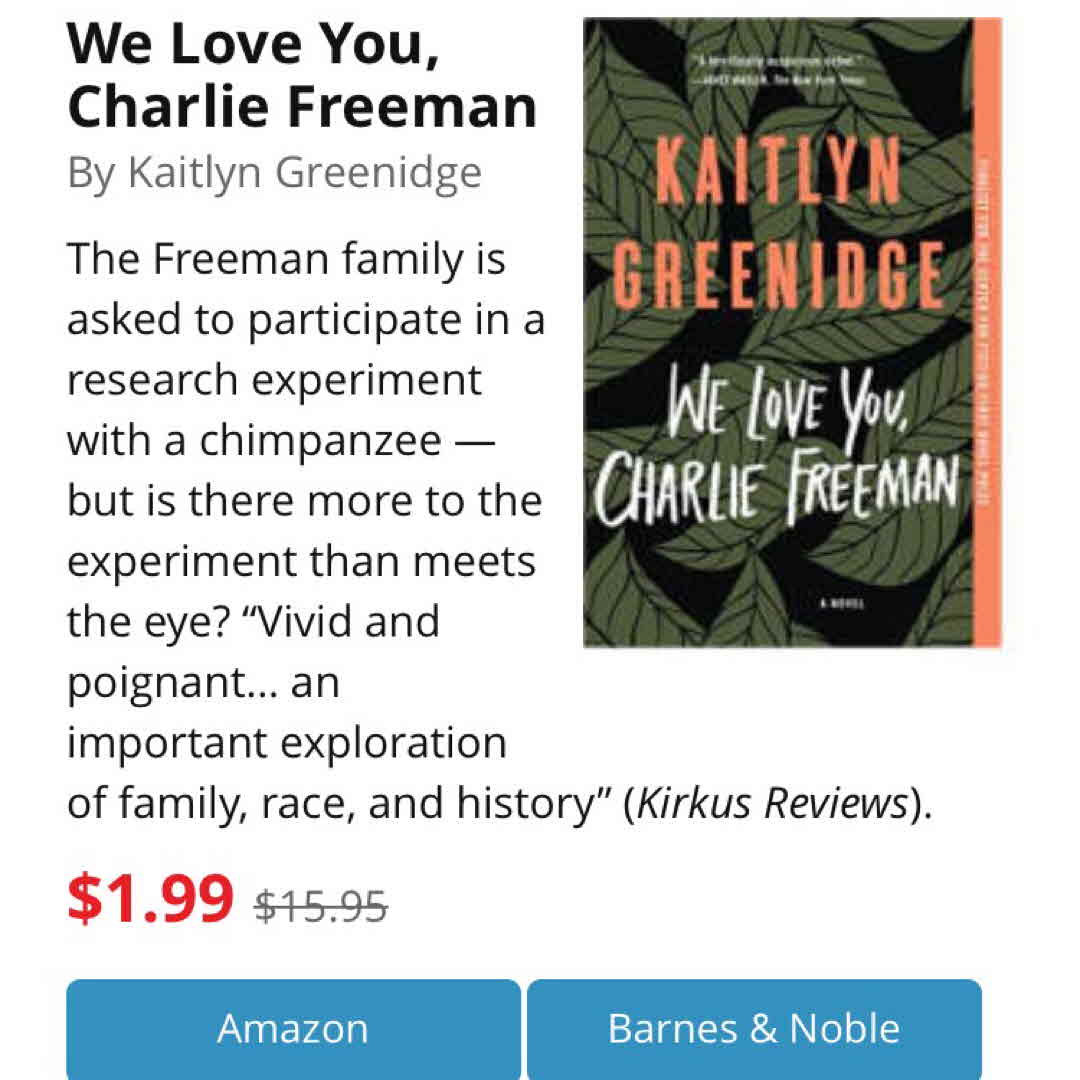Tap the small 'A Novel' label on cover
The width and height of the screenshot is (1080, 1080).
(x=838, y=605)
